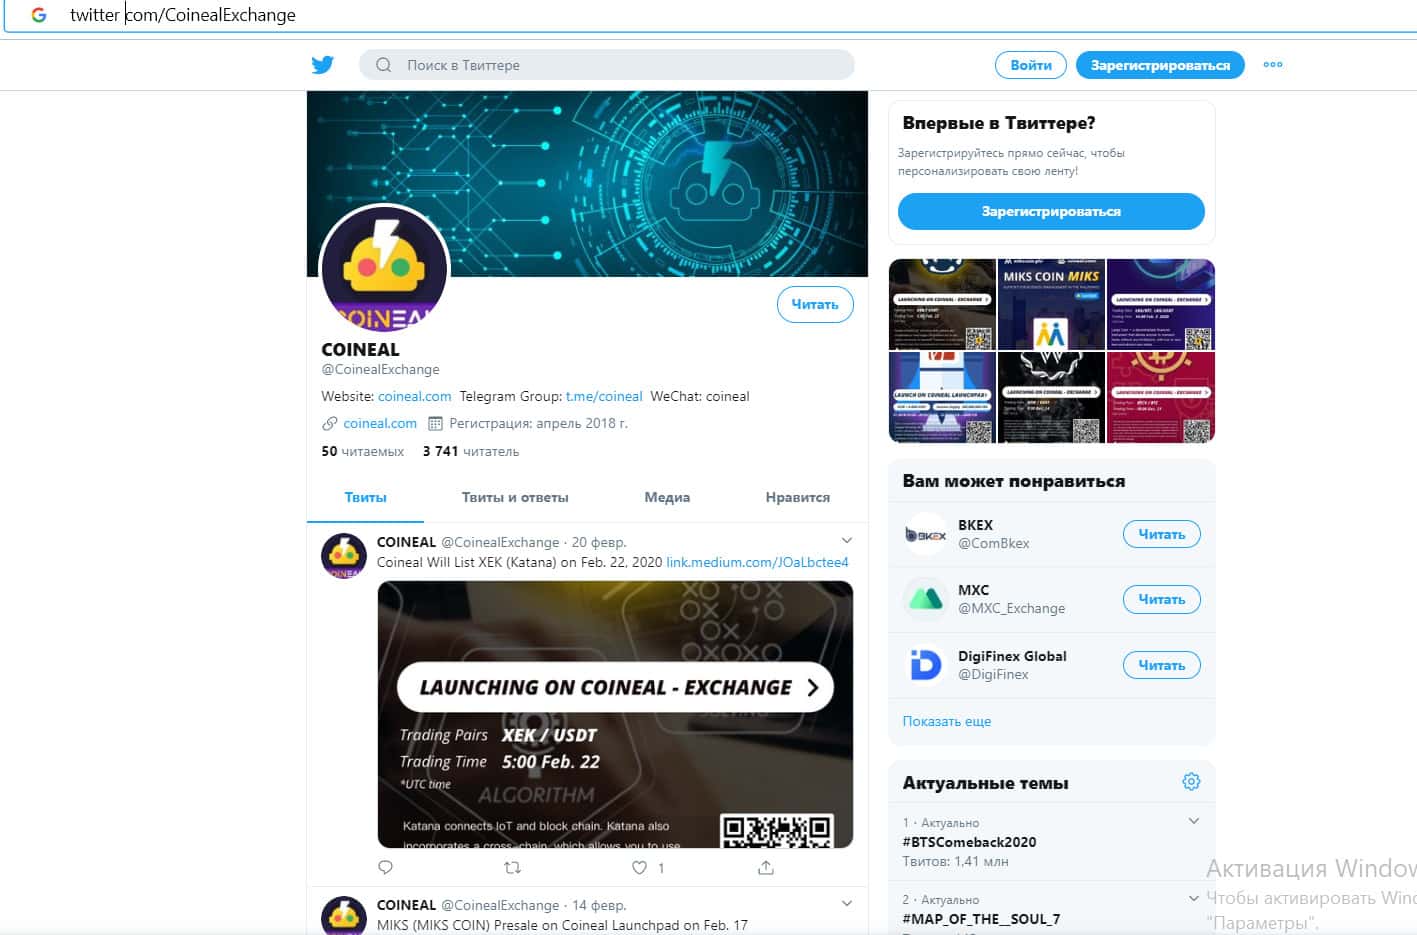Click the COINEAL avatar on the Feb 20 tweet
1417x935 pixels.
(x=343, y=556)
